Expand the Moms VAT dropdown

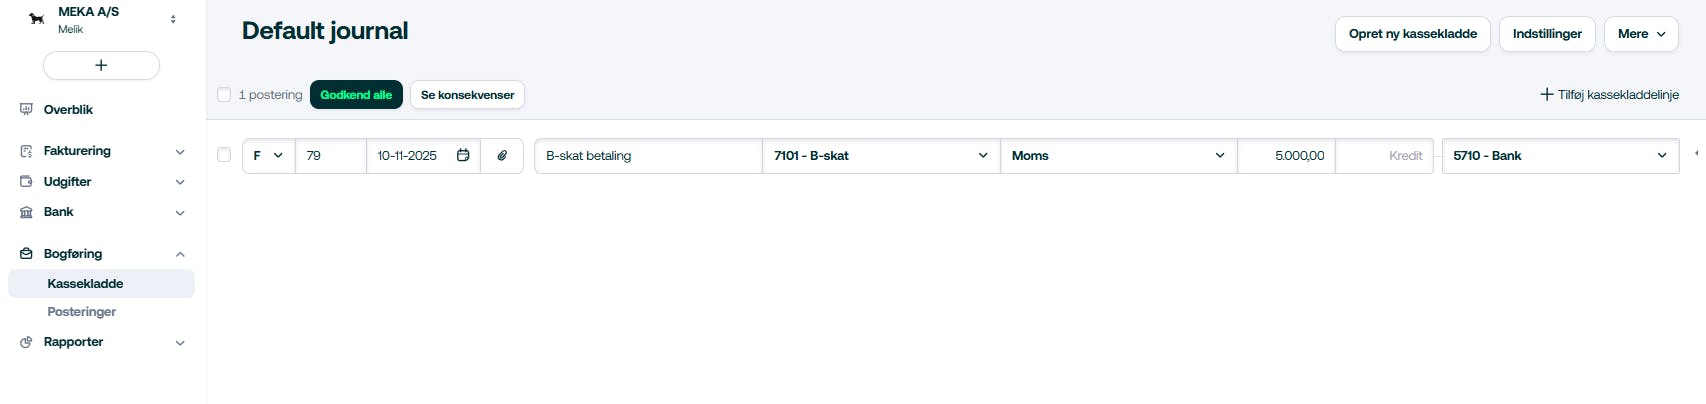pos(1118,156)
